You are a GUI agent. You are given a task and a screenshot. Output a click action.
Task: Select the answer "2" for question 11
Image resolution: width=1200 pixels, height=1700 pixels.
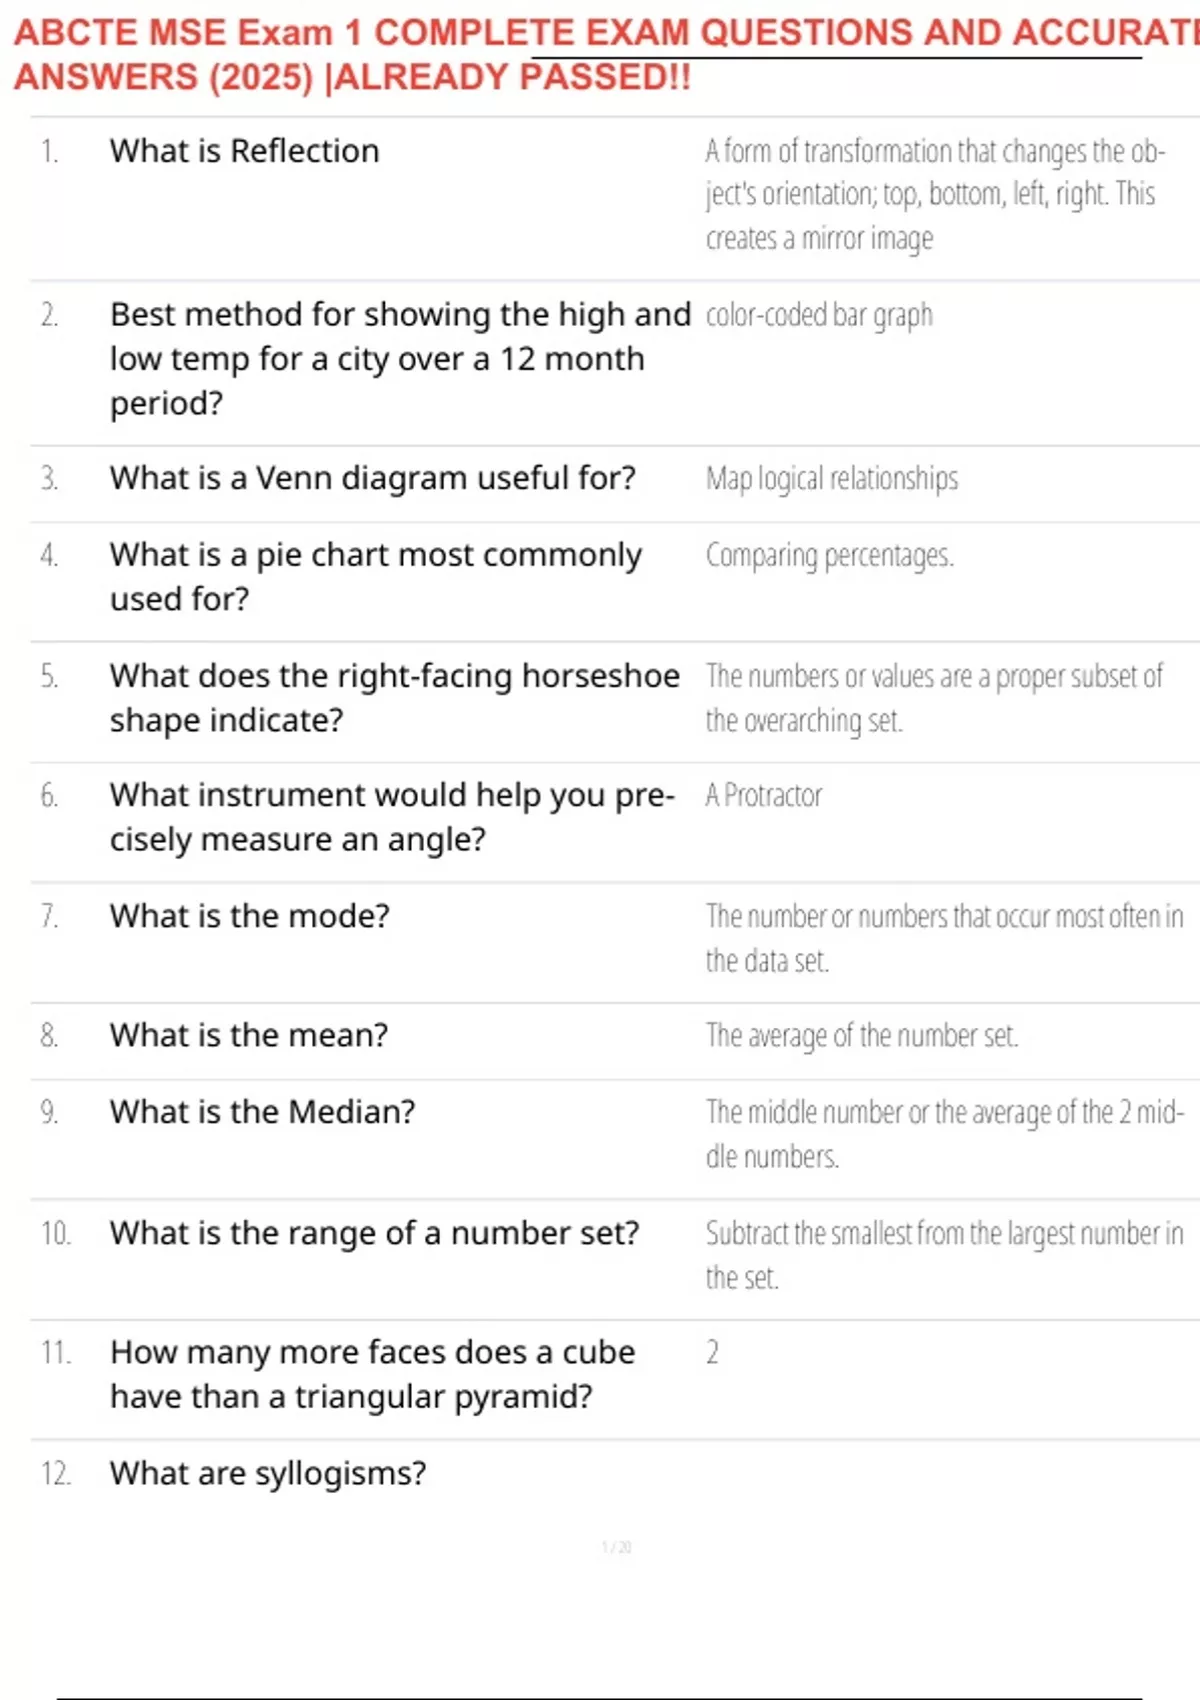click(x=712, y=1352)
